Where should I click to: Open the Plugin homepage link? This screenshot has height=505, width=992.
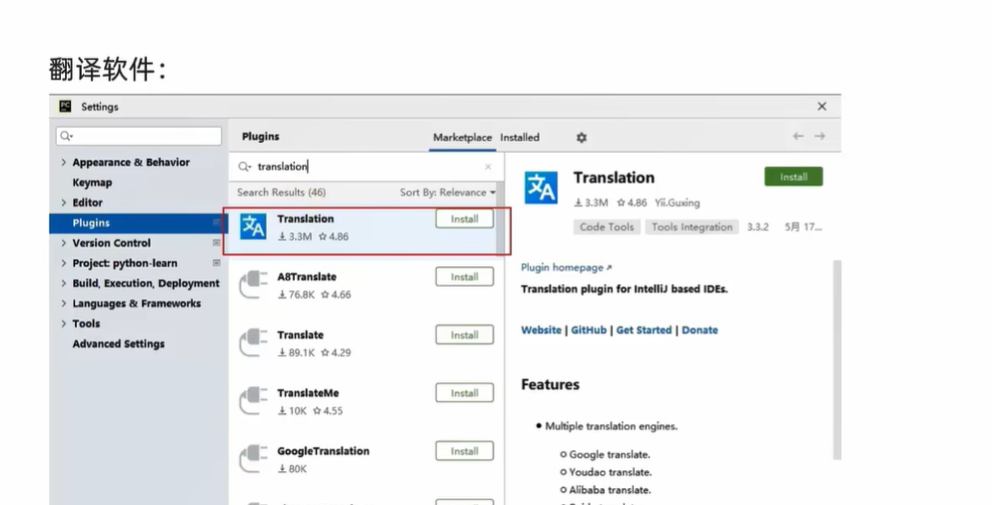[x=566, y=268]
